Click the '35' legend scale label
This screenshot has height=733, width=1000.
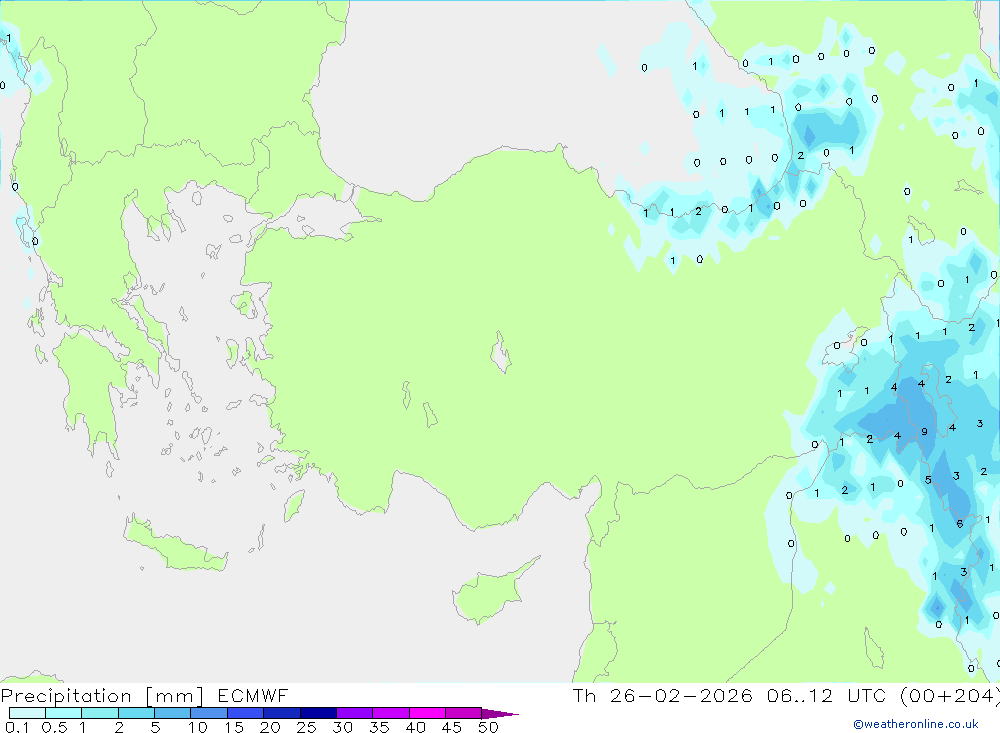379,727
